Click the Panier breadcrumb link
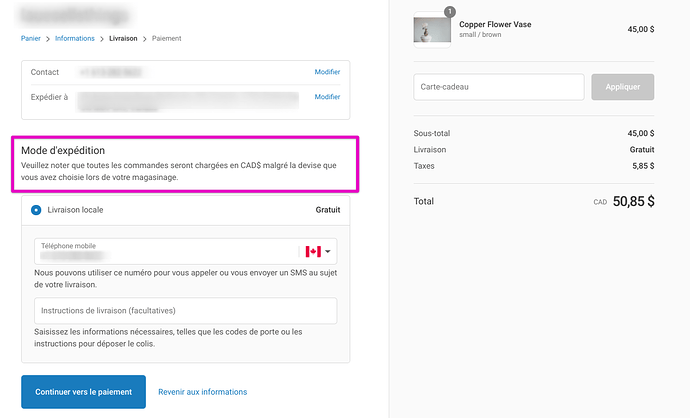Screen dimensions: 690x418 click(x=31, y=38)
